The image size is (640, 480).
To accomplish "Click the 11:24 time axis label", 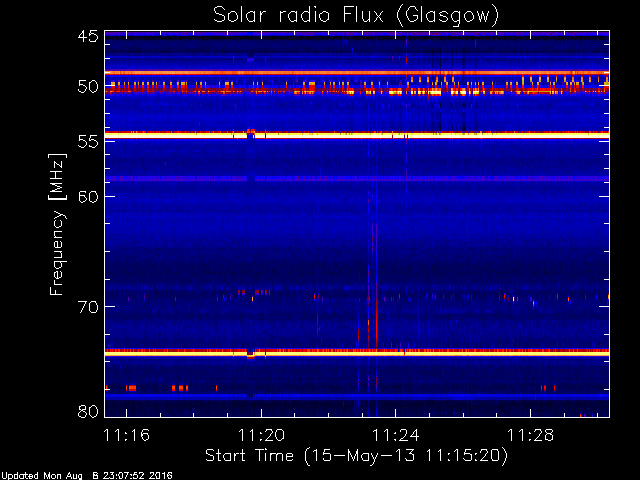I will 396,435.
